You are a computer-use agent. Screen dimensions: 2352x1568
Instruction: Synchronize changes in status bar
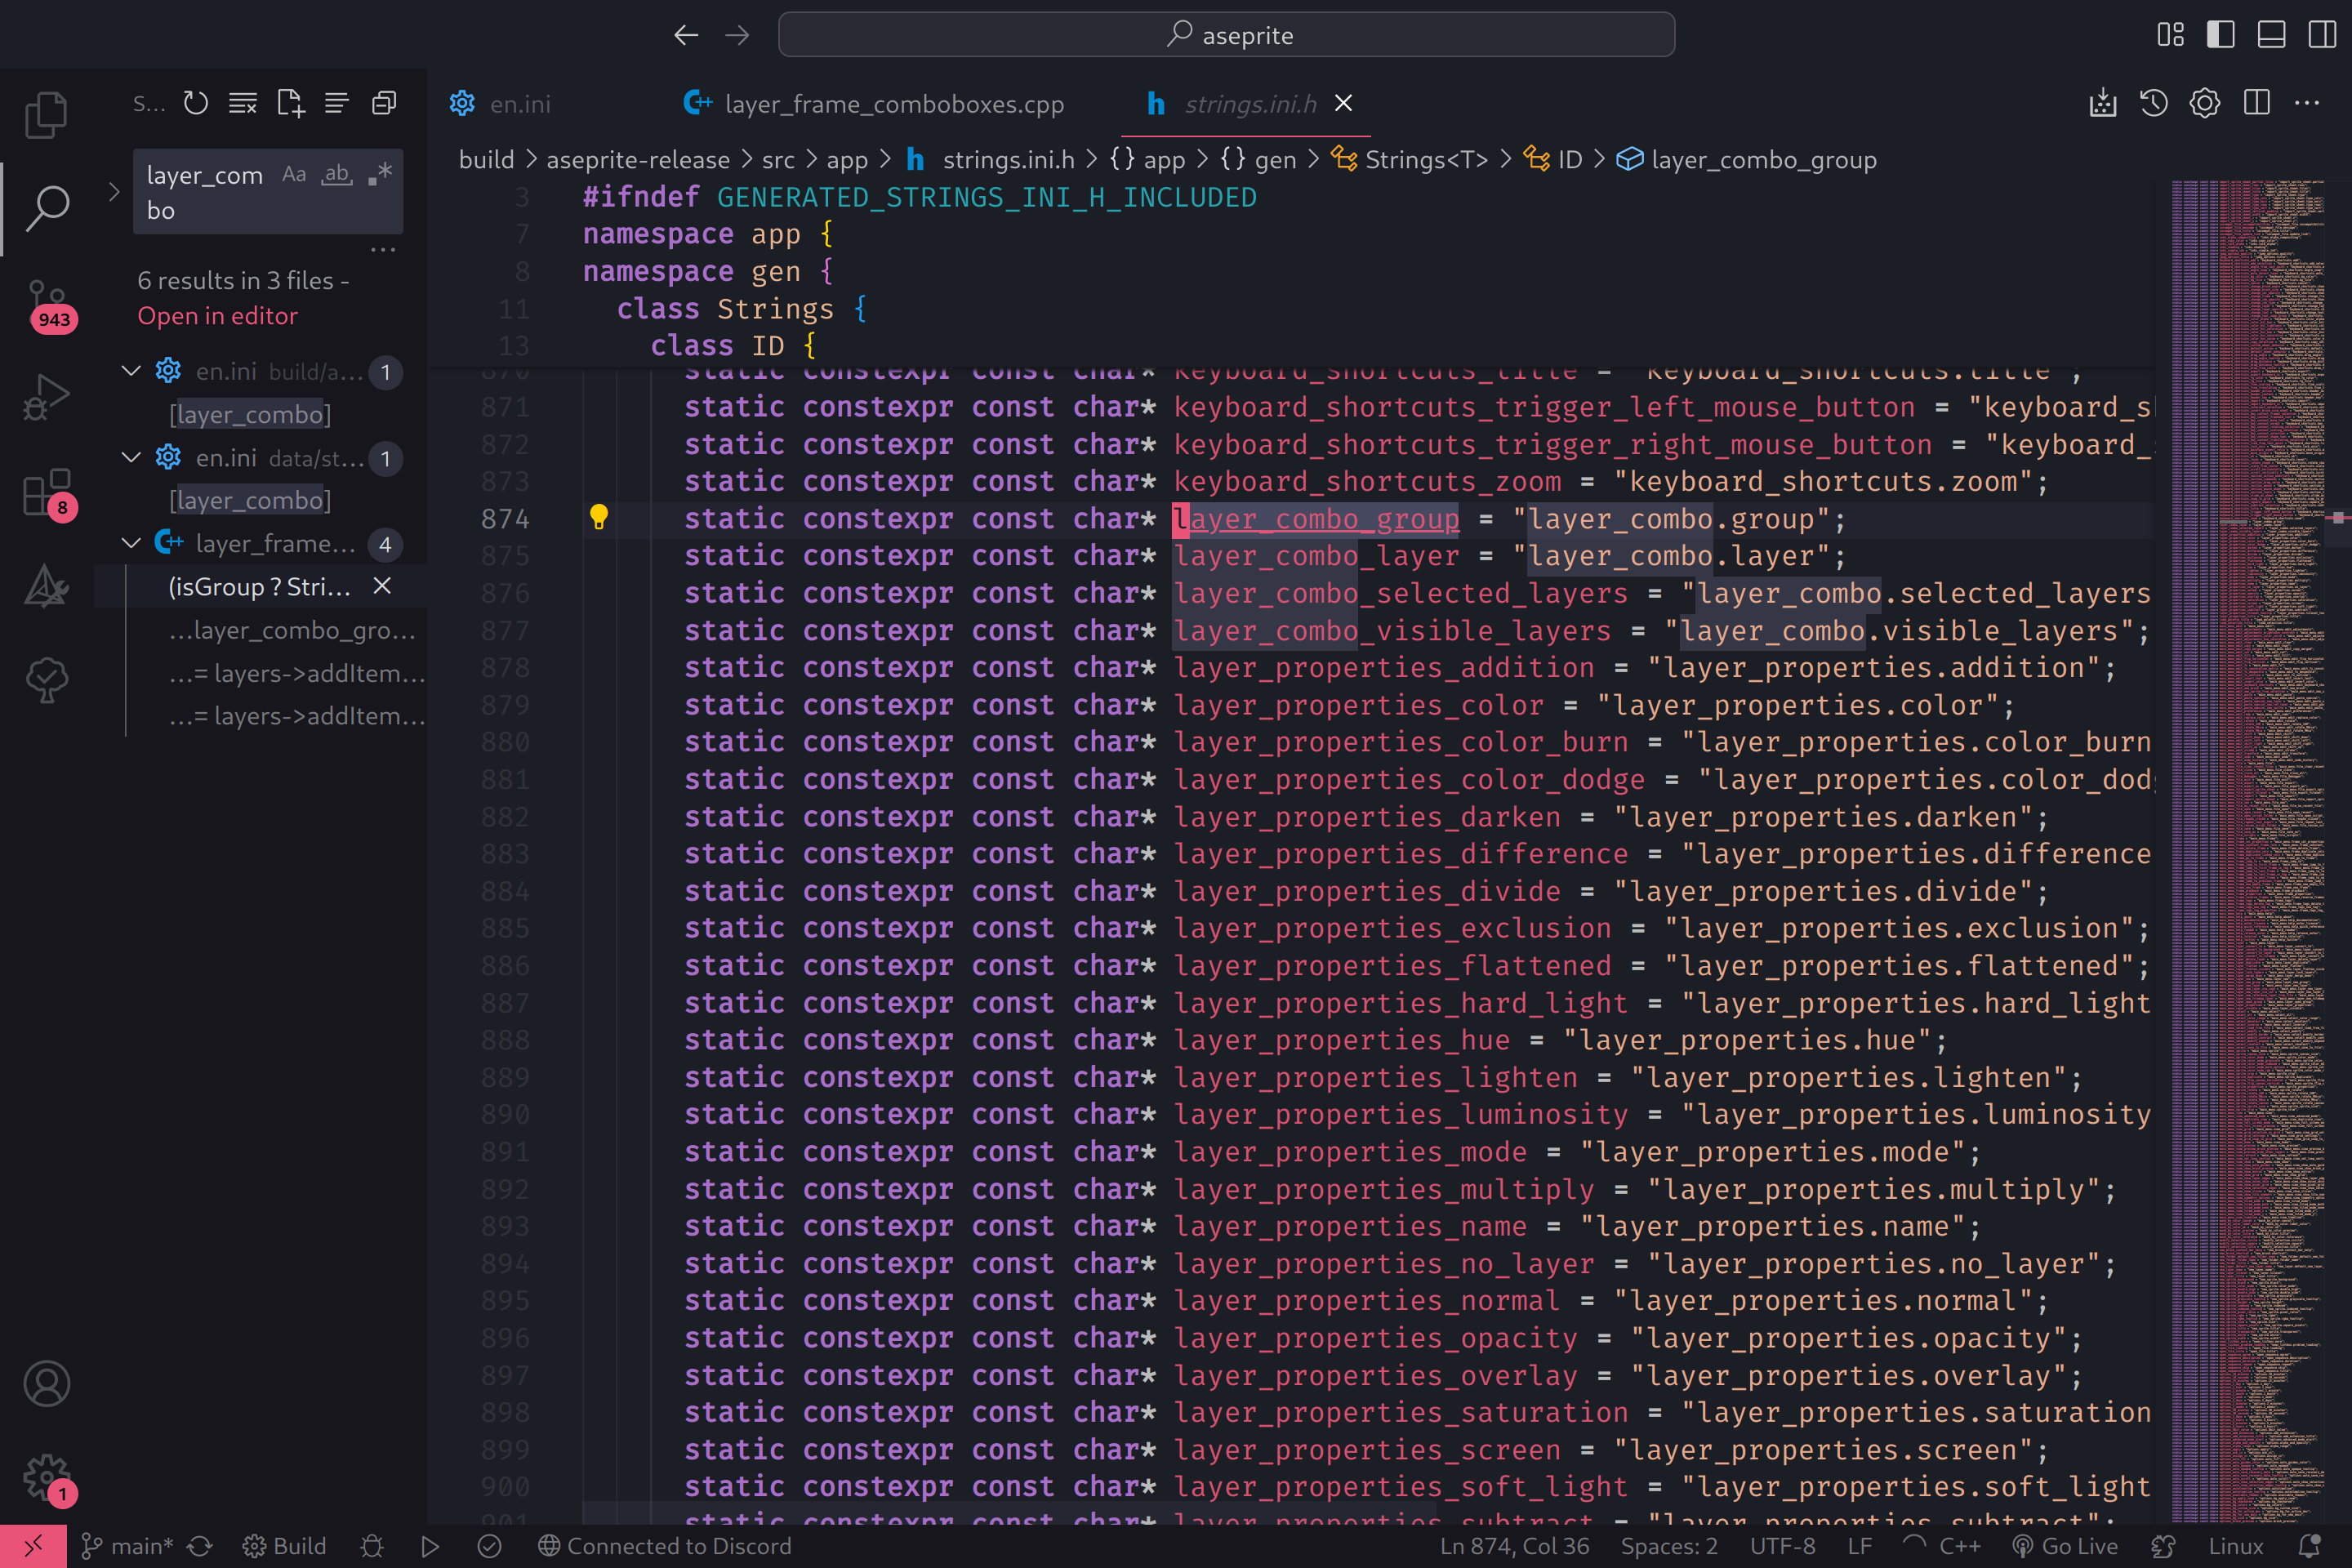click(200, 1546)
